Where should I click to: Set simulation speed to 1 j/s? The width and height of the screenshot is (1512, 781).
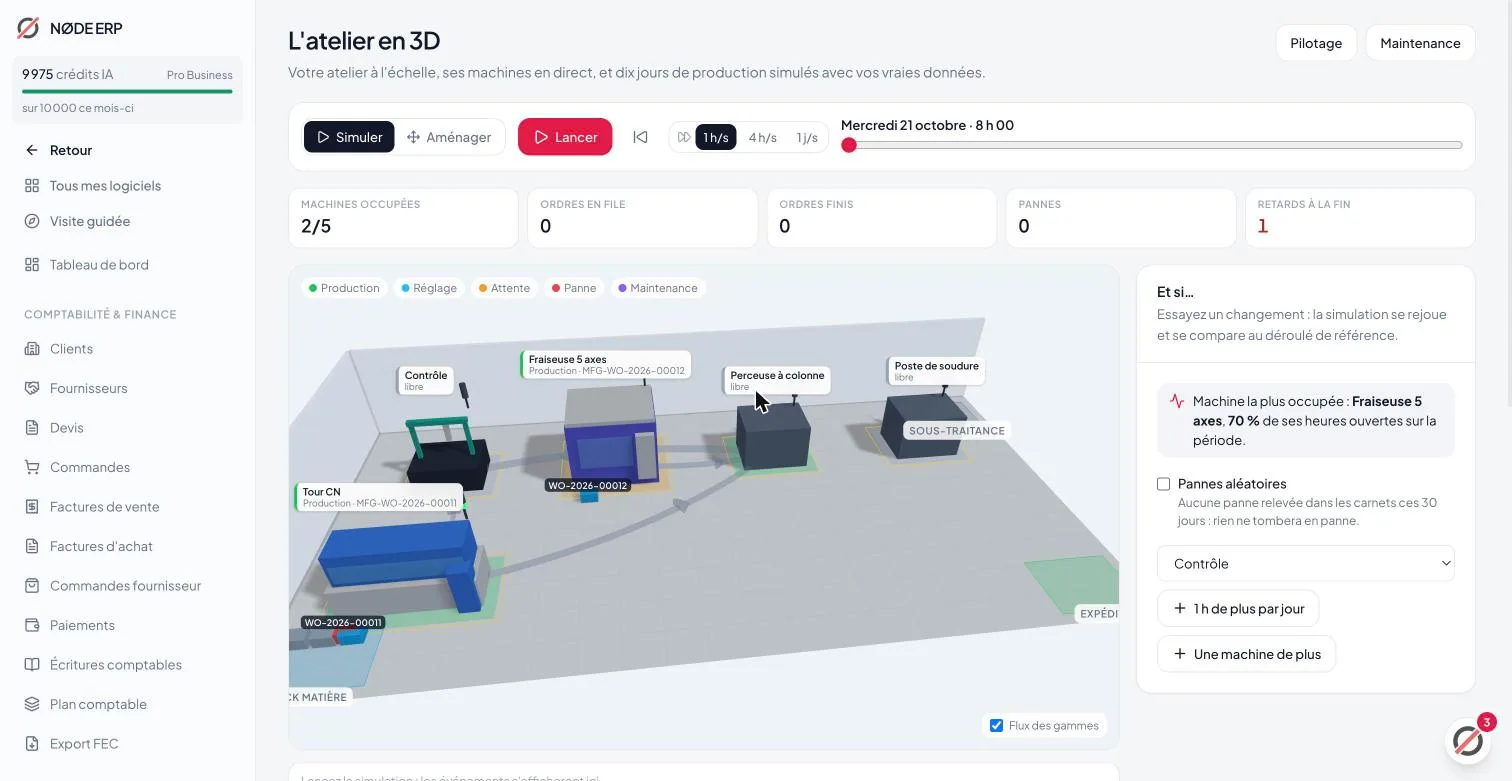[806, 138]
